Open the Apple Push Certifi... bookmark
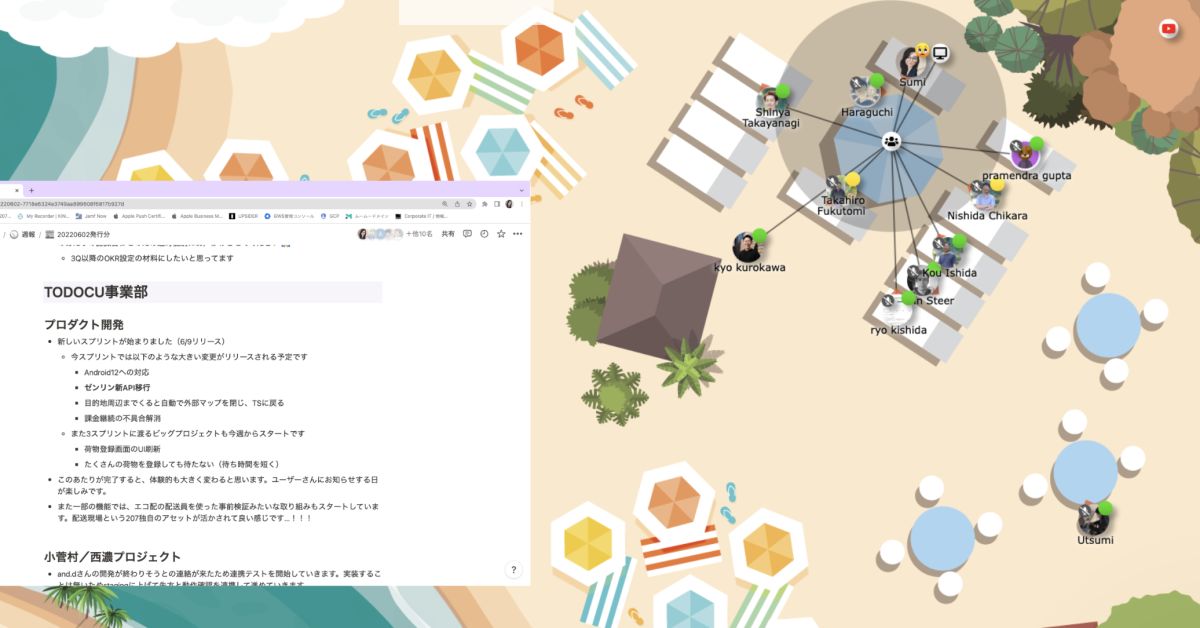 139,216
